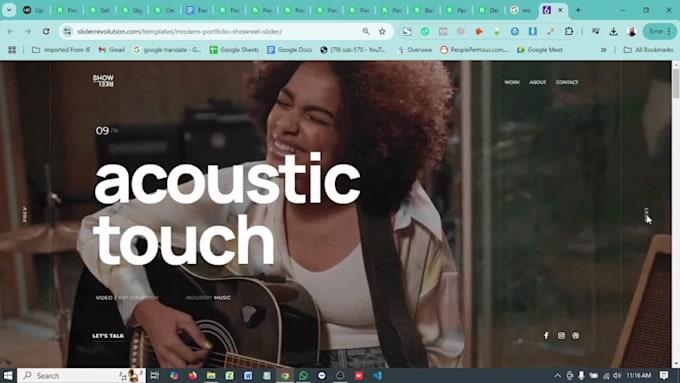680x383 pixels.
Task: Open the google translate bookmark
Action: pos(167,50)
